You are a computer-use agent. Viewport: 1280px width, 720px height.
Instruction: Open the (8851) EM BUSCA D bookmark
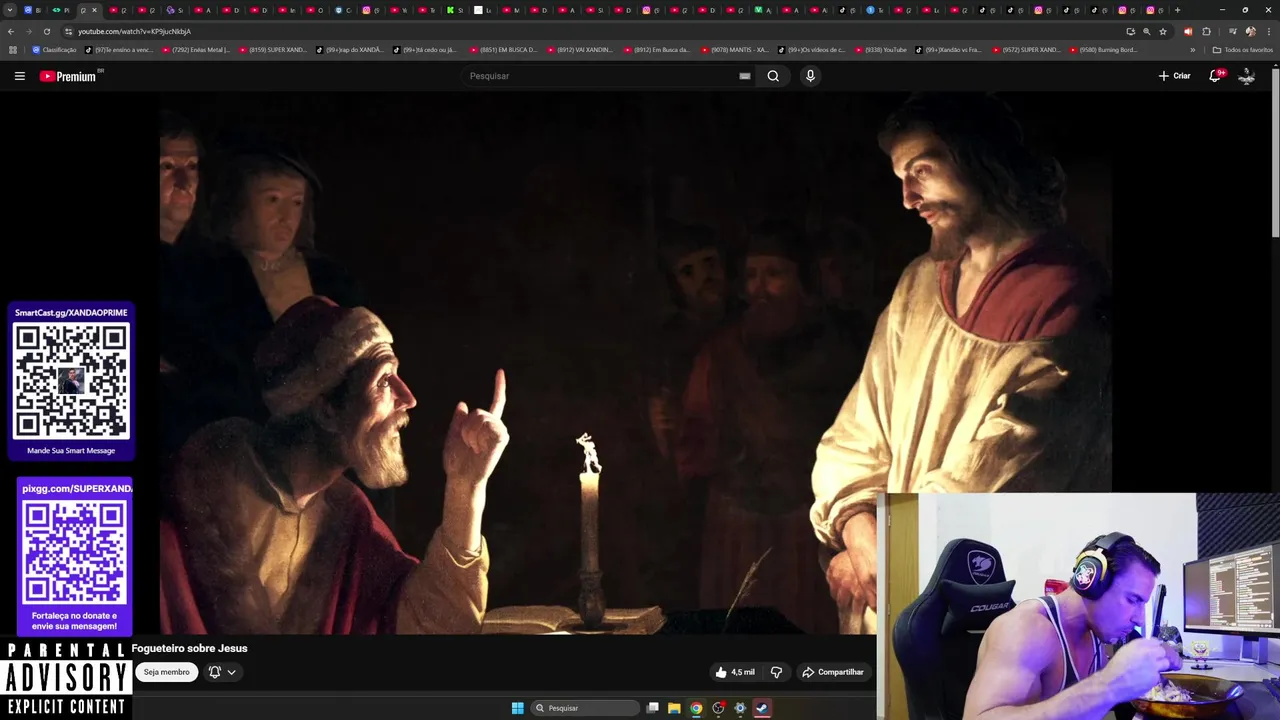(x=503, y=50)
